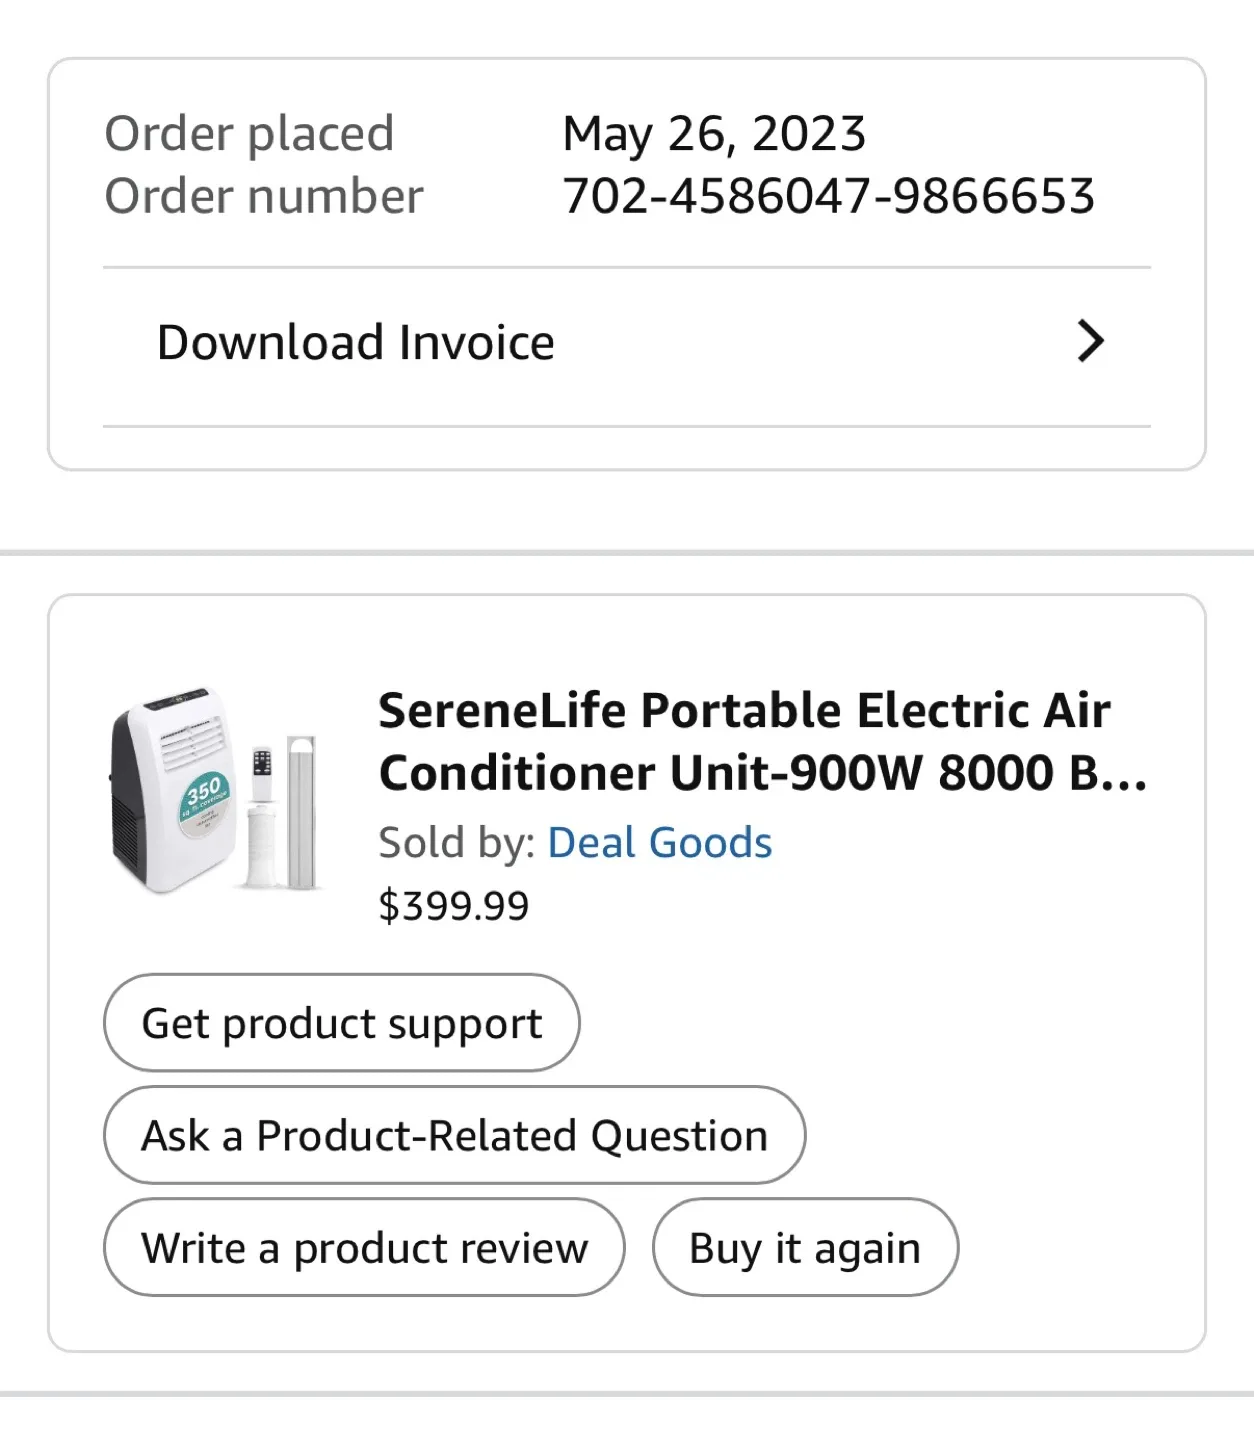Click the $399.99 price text
Image resolution: width=1254 pixels, height=1440 pixels.
pos(452,903)
